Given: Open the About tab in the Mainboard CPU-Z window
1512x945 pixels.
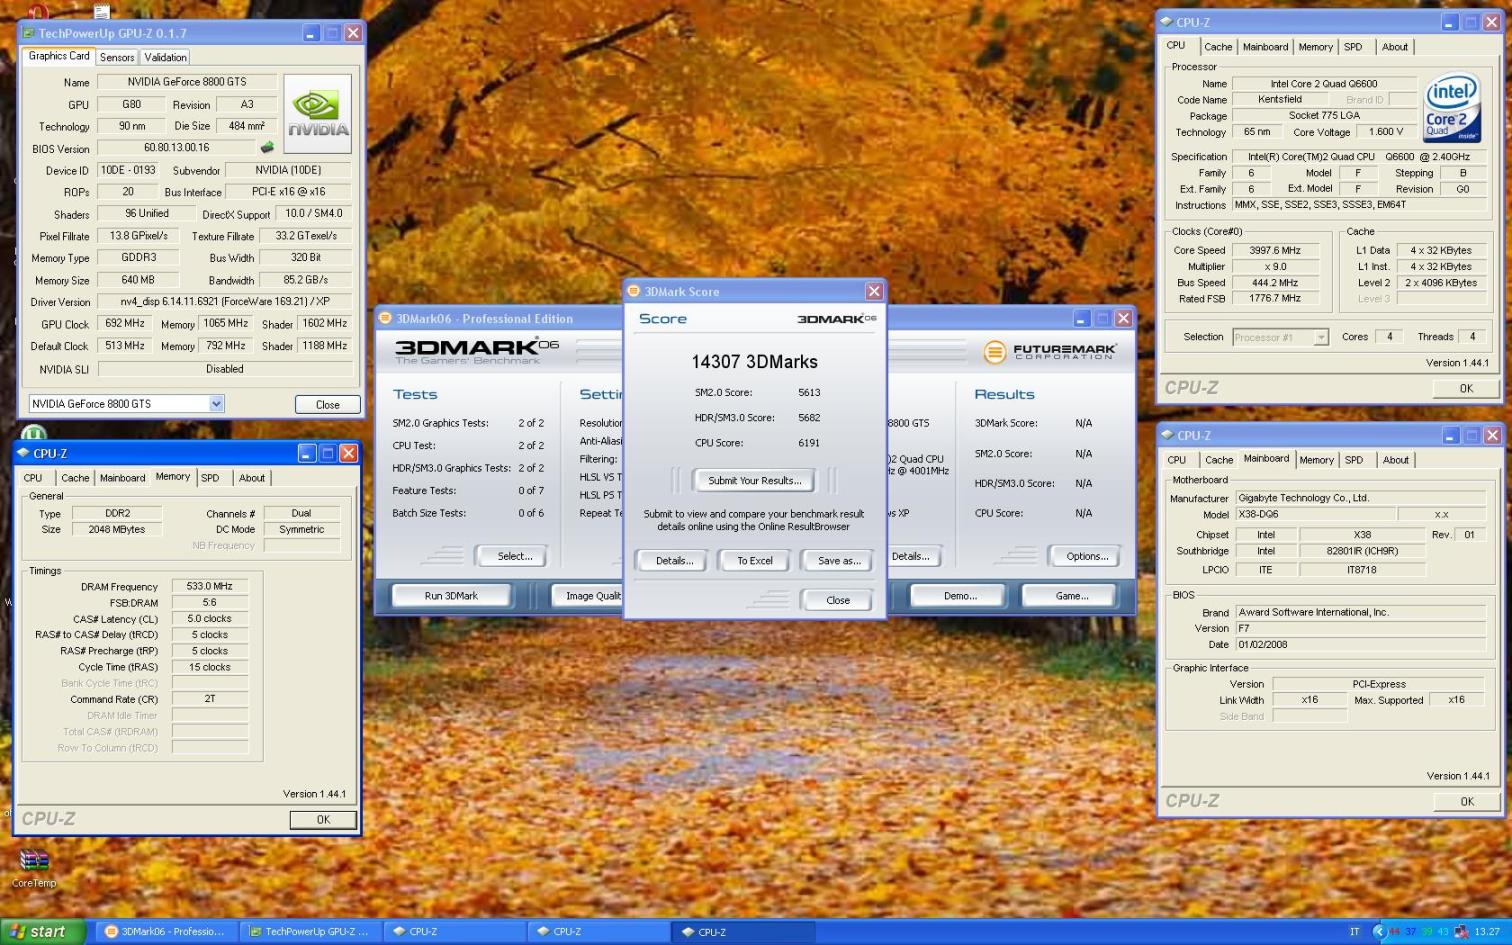Looking at the screenshot, I should tap(1395, 460).
